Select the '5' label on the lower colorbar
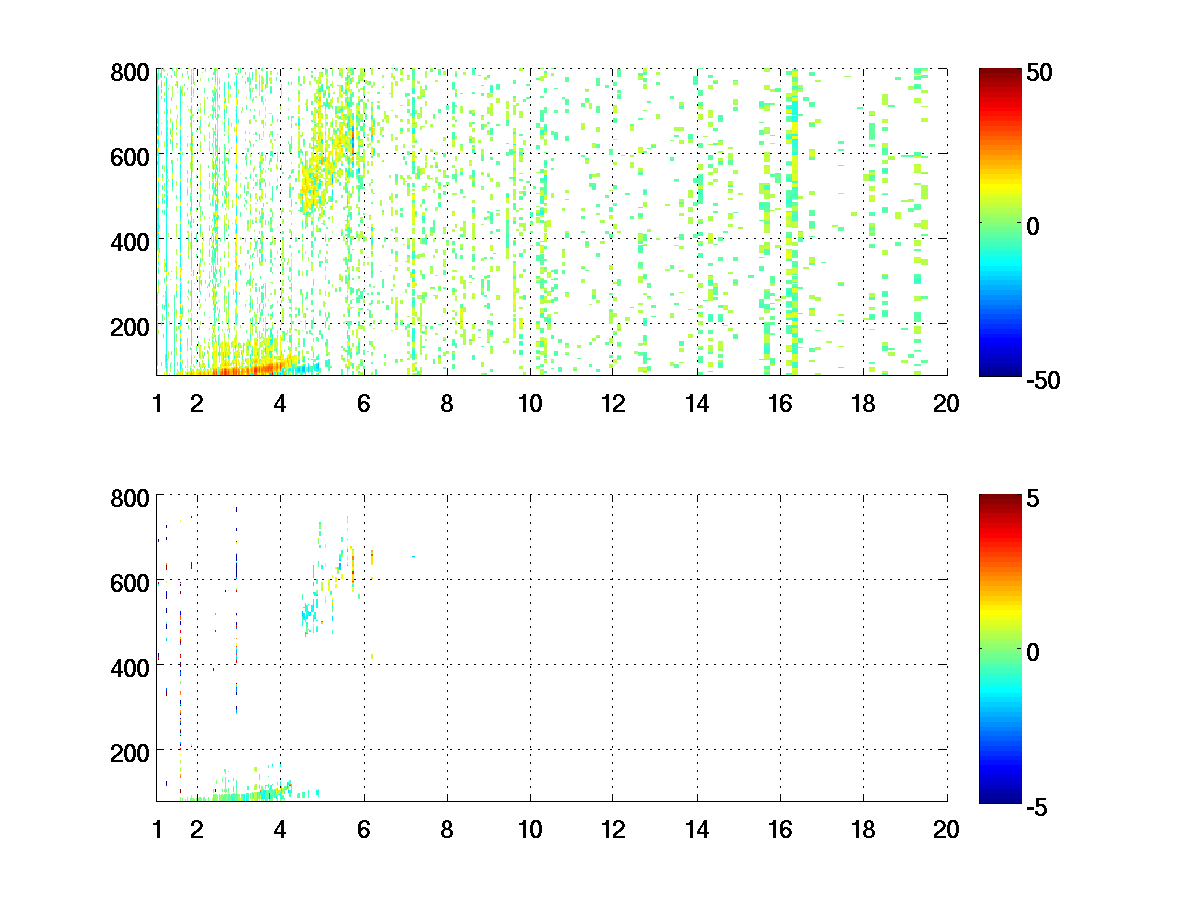The width and height of the screenshot is (1200, 900). click(x=1035, y=499)
